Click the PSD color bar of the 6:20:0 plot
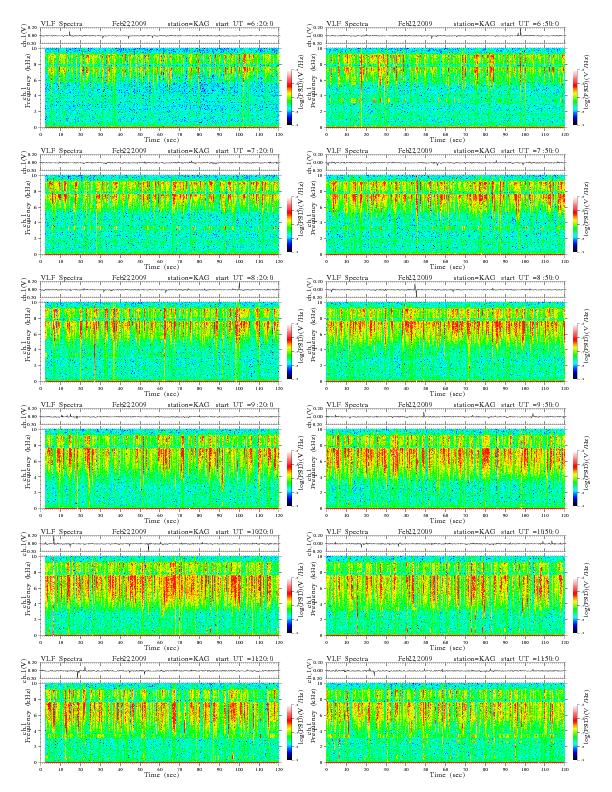This screenshot has height=792, width=612. point(290,97)
